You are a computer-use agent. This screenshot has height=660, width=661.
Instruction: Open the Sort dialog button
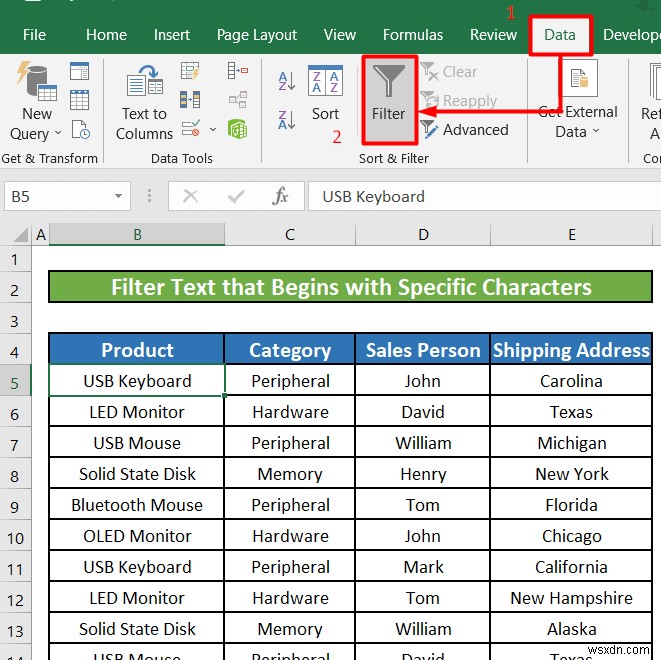[x=325, y=94]
